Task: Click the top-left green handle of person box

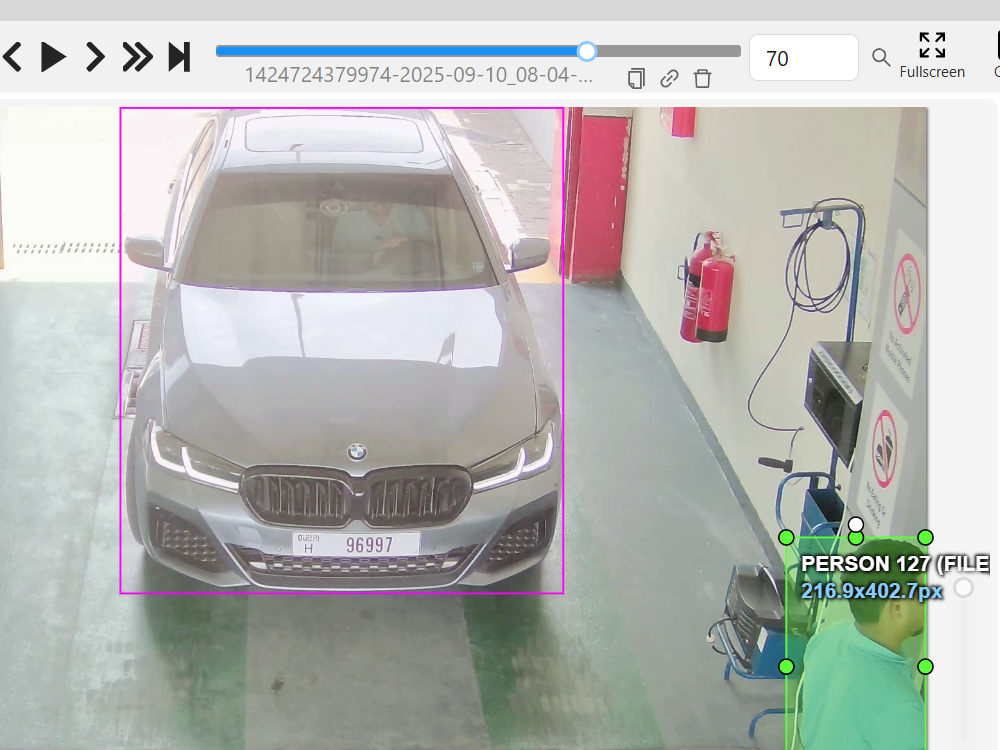Action: click(x=786, y=538)
